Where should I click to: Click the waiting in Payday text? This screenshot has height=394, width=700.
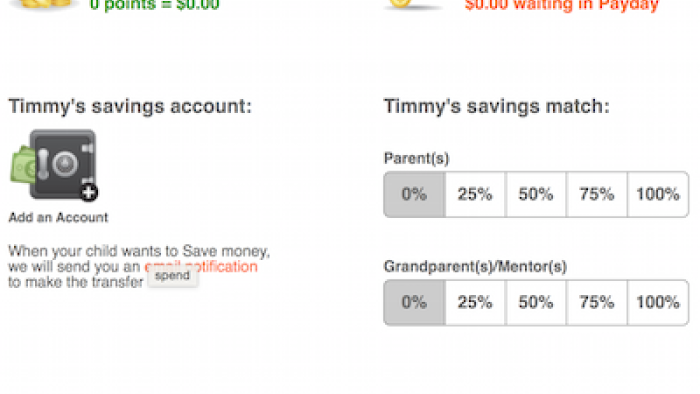point(562,5)
